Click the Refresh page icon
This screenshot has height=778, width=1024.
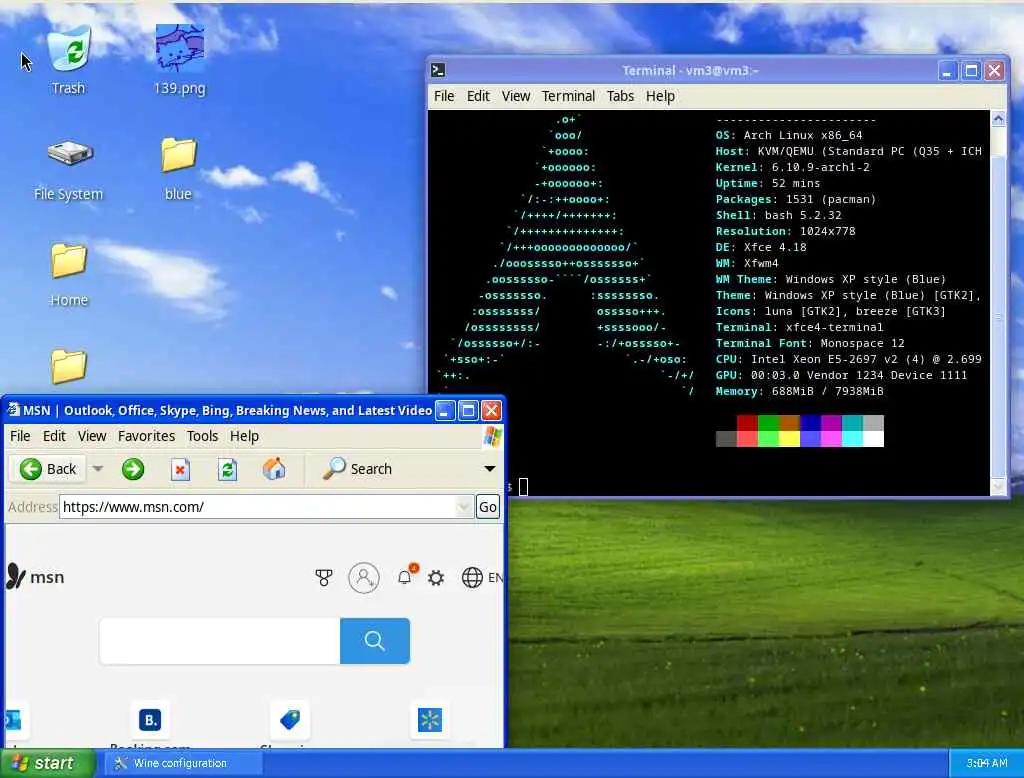[x=227, y=469]
